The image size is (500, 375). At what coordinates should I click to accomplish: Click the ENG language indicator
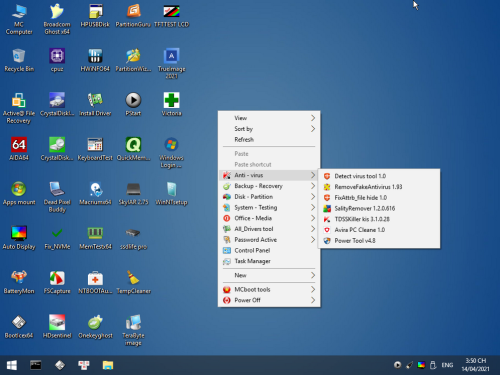pyautogui.click(x=447, y=365)
